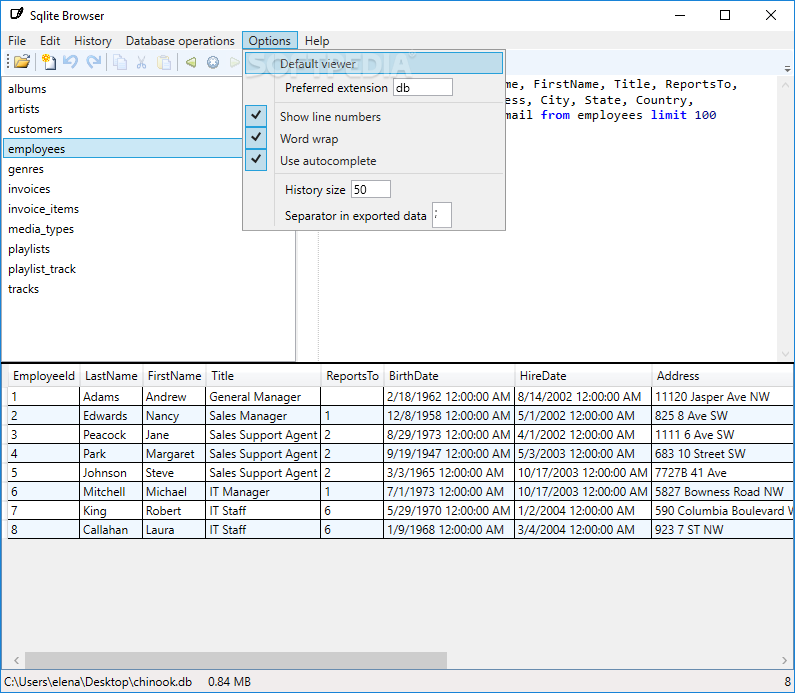Select the cell 'Margaret'

pyautogui.click(x=174, y=454)
